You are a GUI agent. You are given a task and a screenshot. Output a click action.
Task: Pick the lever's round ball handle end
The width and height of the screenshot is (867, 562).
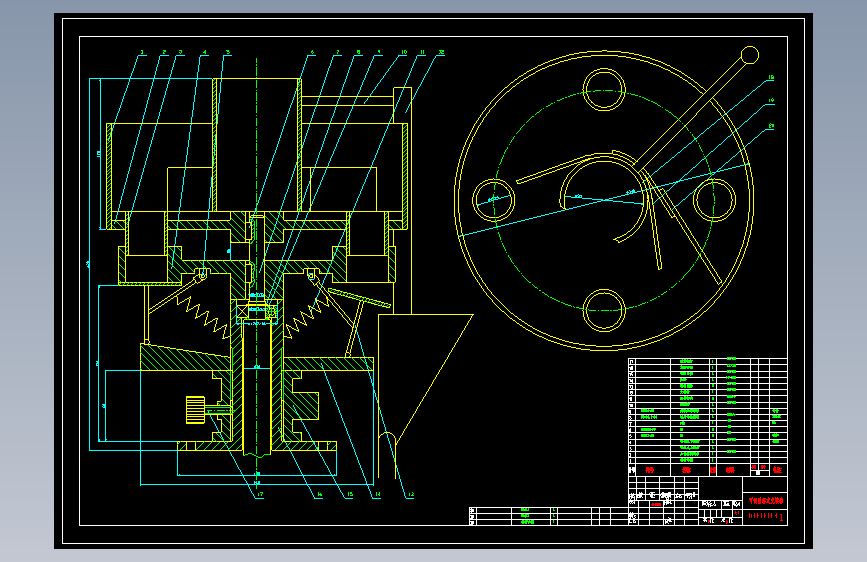click(x=750, y=55)
